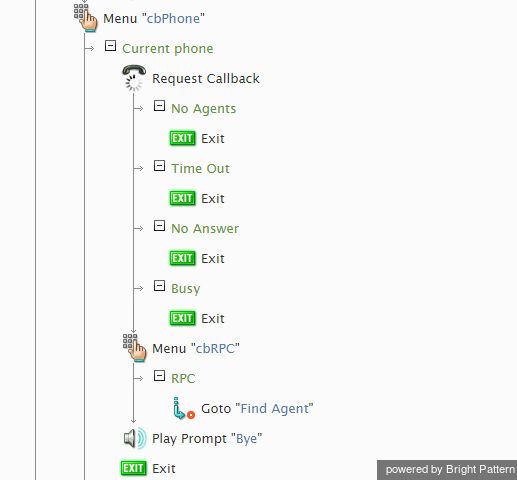Select the Exit icon under No Agents
This screenshot has width=517, height=480.
(x=182, y=138)
